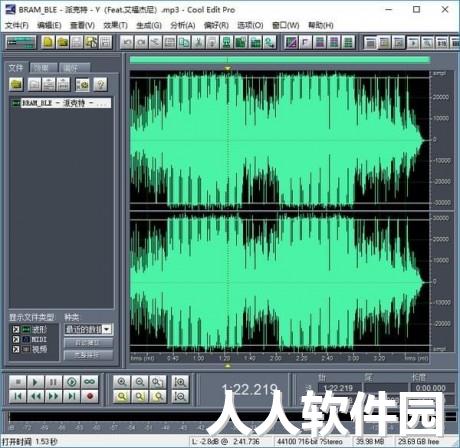Toggle the 视频 video file type checkbox

[x=16, y=349]
